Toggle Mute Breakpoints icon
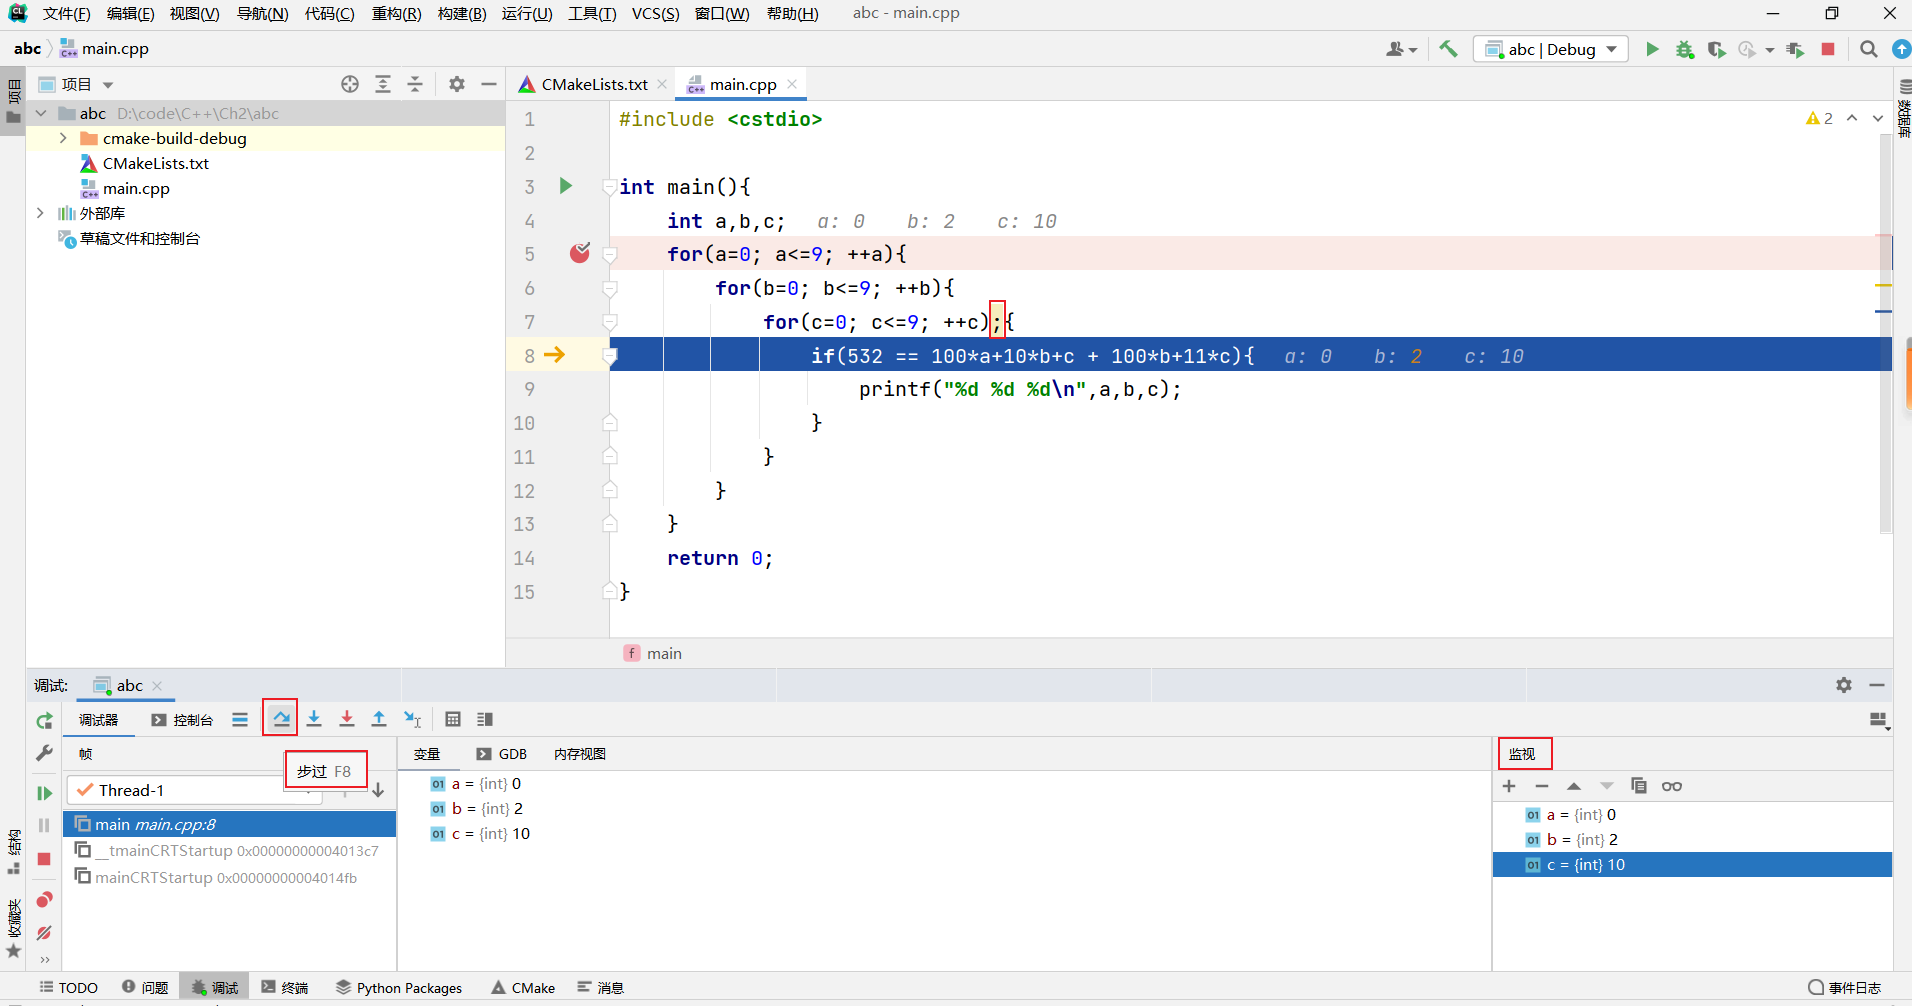This screenshot has width=1912, height=1006. pos(44,933)
